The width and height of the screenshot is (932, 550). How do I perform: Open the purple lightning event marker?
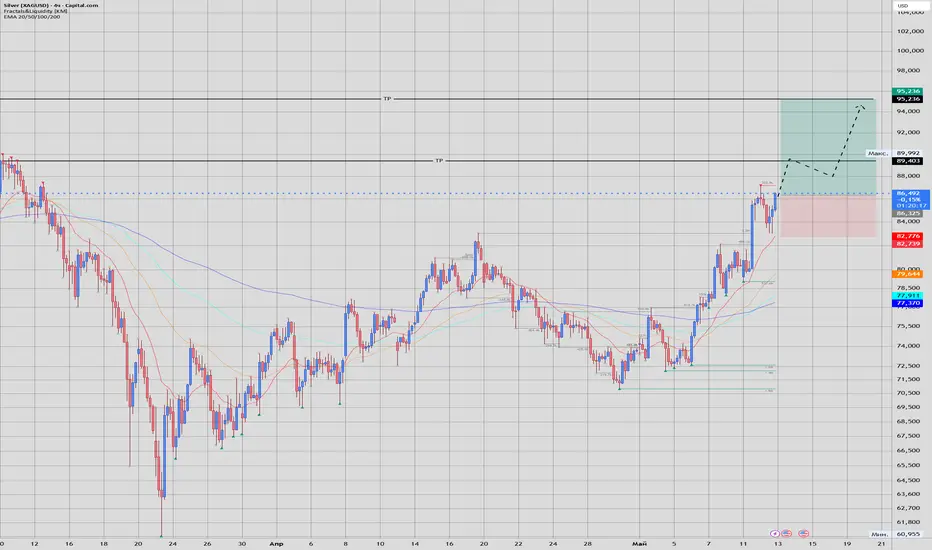pos(774,533)
